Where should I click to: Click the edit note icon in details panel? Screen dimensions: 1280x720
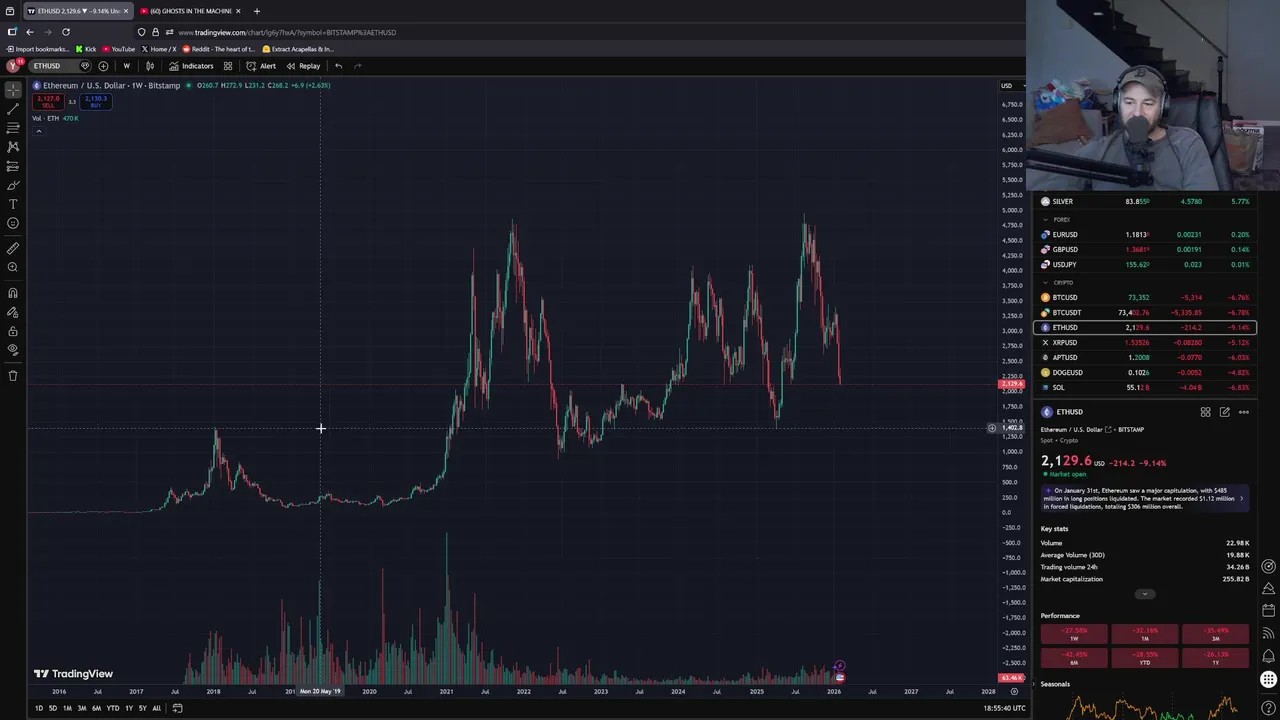pos(1224,412)
